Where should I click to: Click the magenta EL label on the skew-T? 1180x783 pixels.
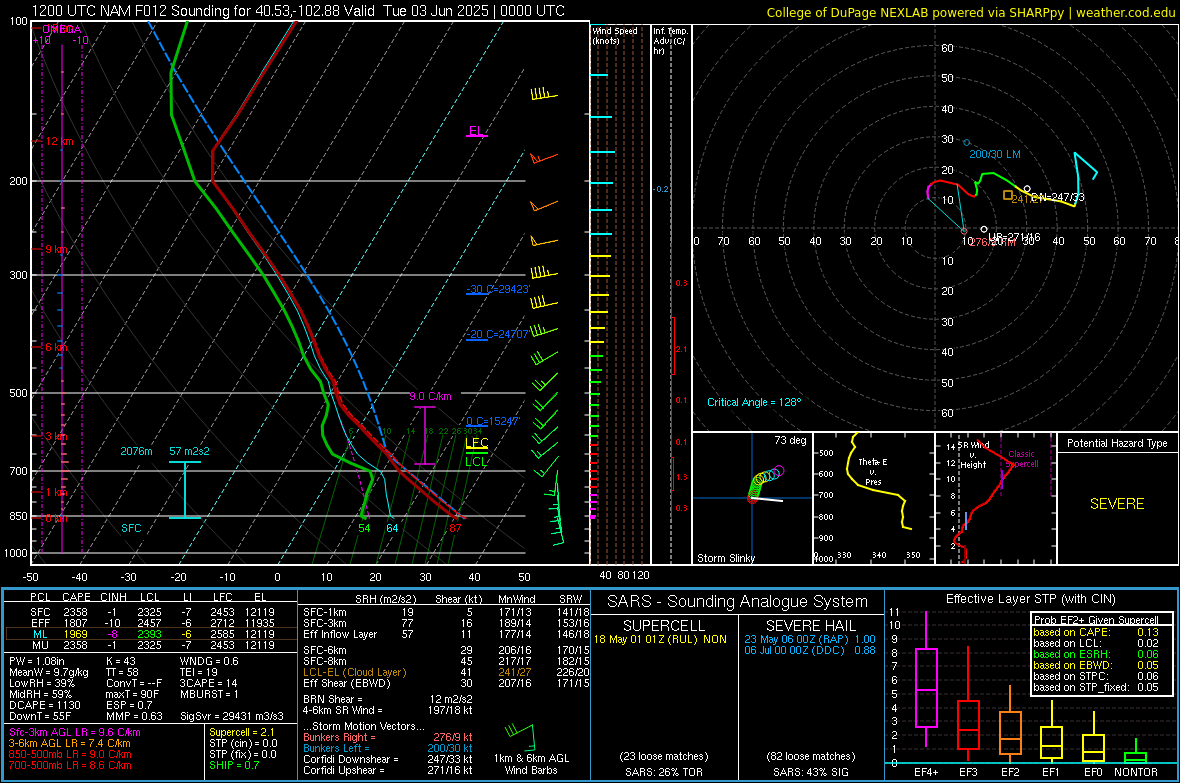pyautogui.click(x=476, y=131)
